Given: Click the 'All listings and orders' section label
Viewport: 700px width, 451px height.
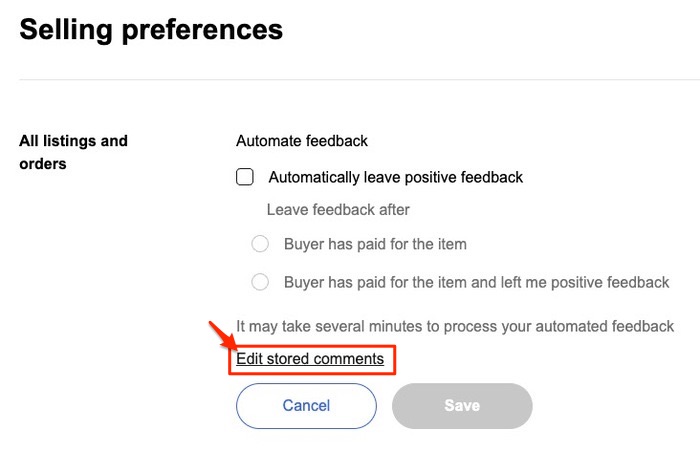Looking at the screenshot, I should pos(73,152).
